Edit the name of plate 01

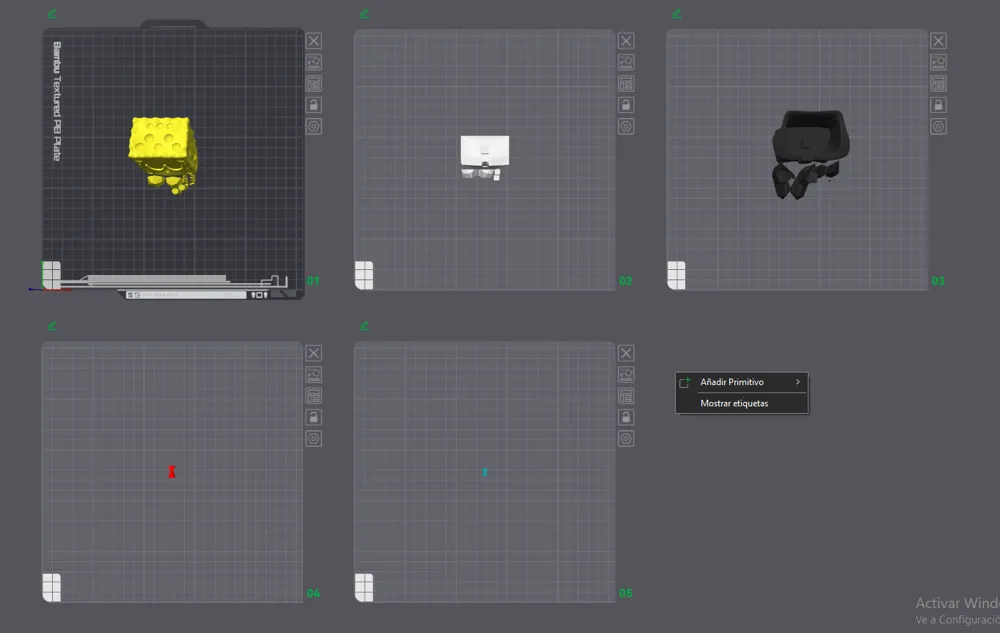pos(52,13)
